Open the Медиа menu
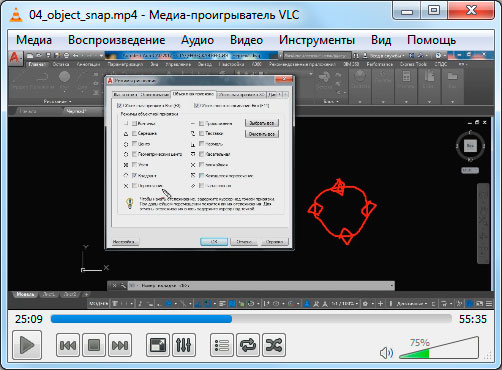The height and width of the screenshot is (370, 502). coord(34,40)
